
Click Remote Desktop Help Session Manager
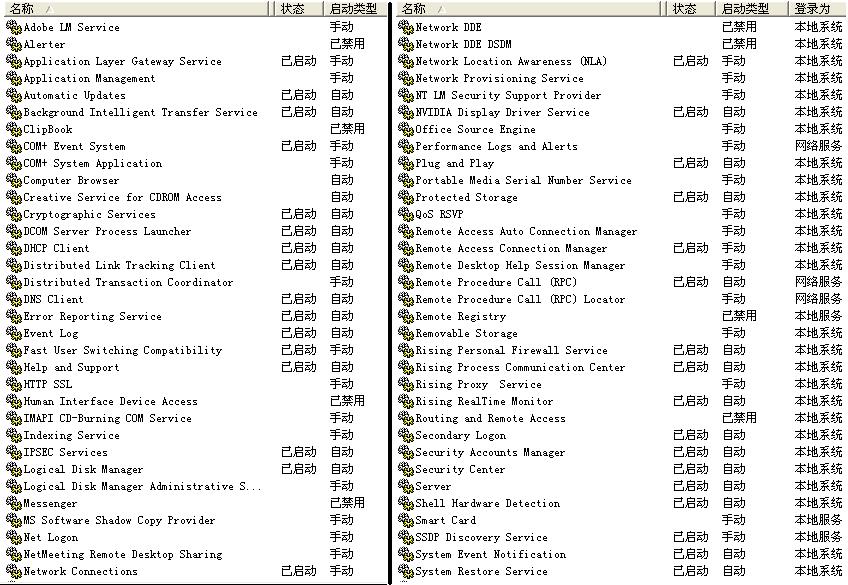click(x=520, y=265)
